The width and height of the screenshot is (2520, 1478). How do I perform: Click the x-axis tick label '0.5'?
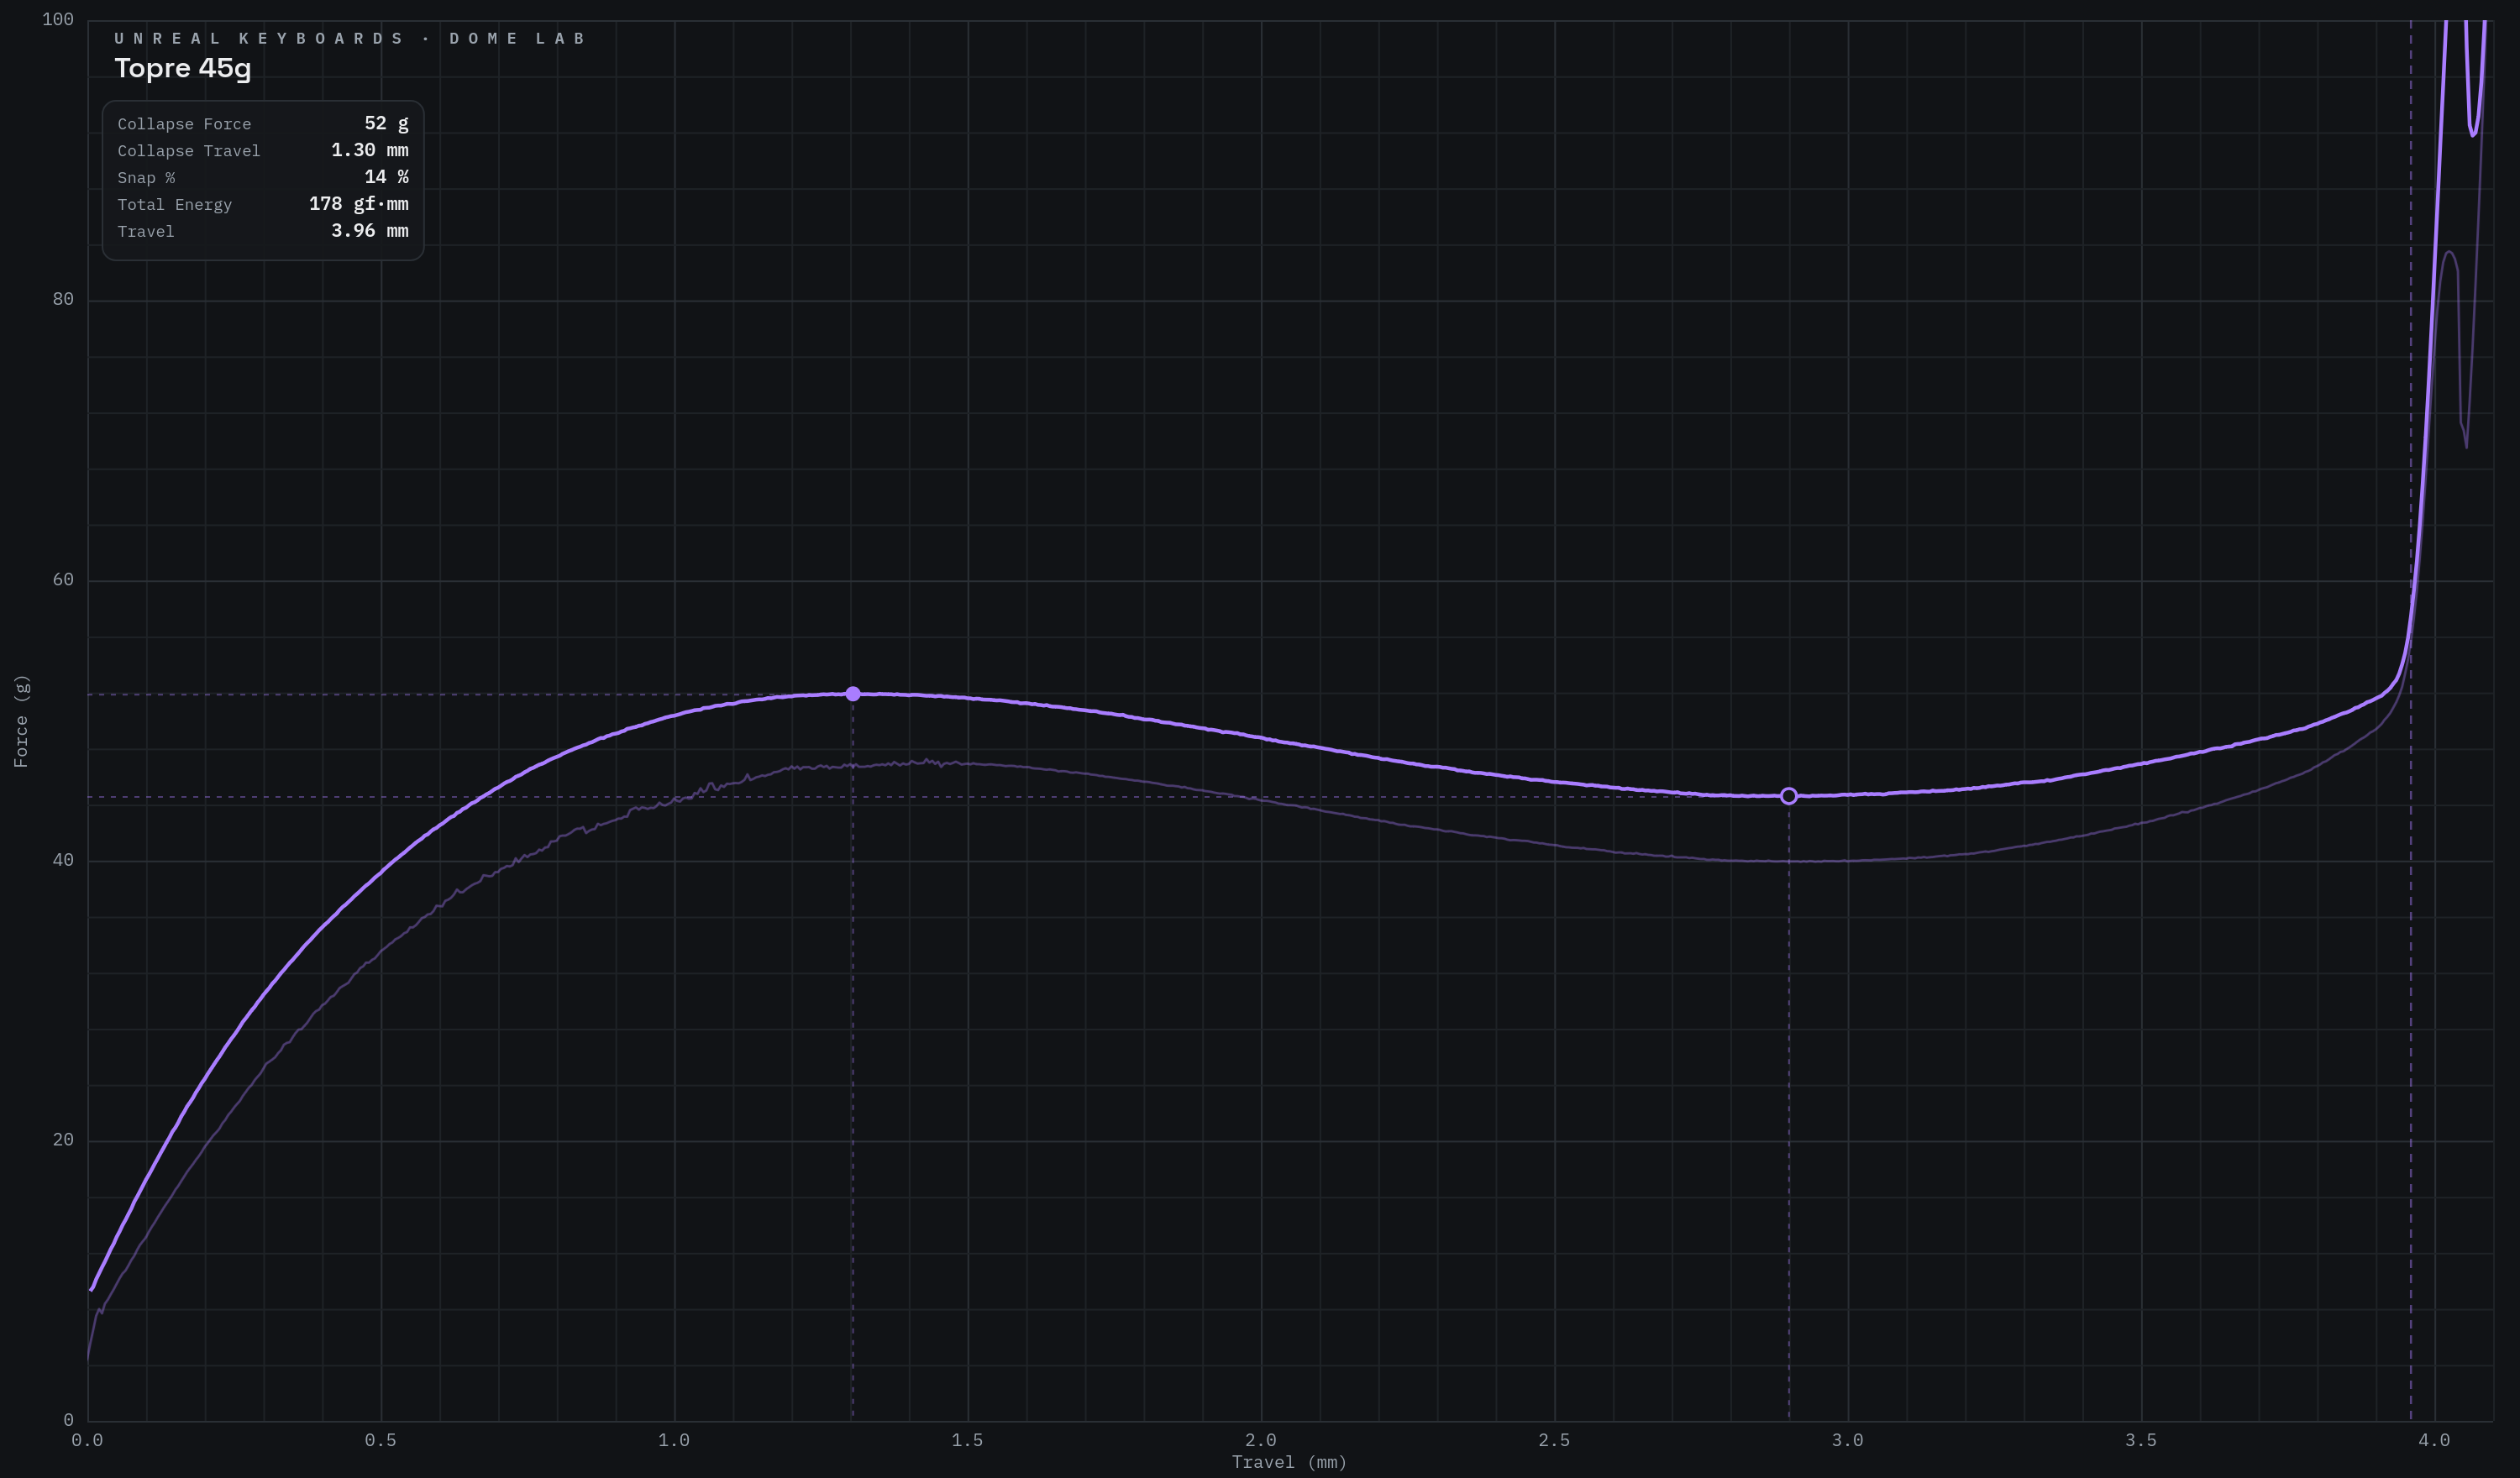(x=381, y=1440)
